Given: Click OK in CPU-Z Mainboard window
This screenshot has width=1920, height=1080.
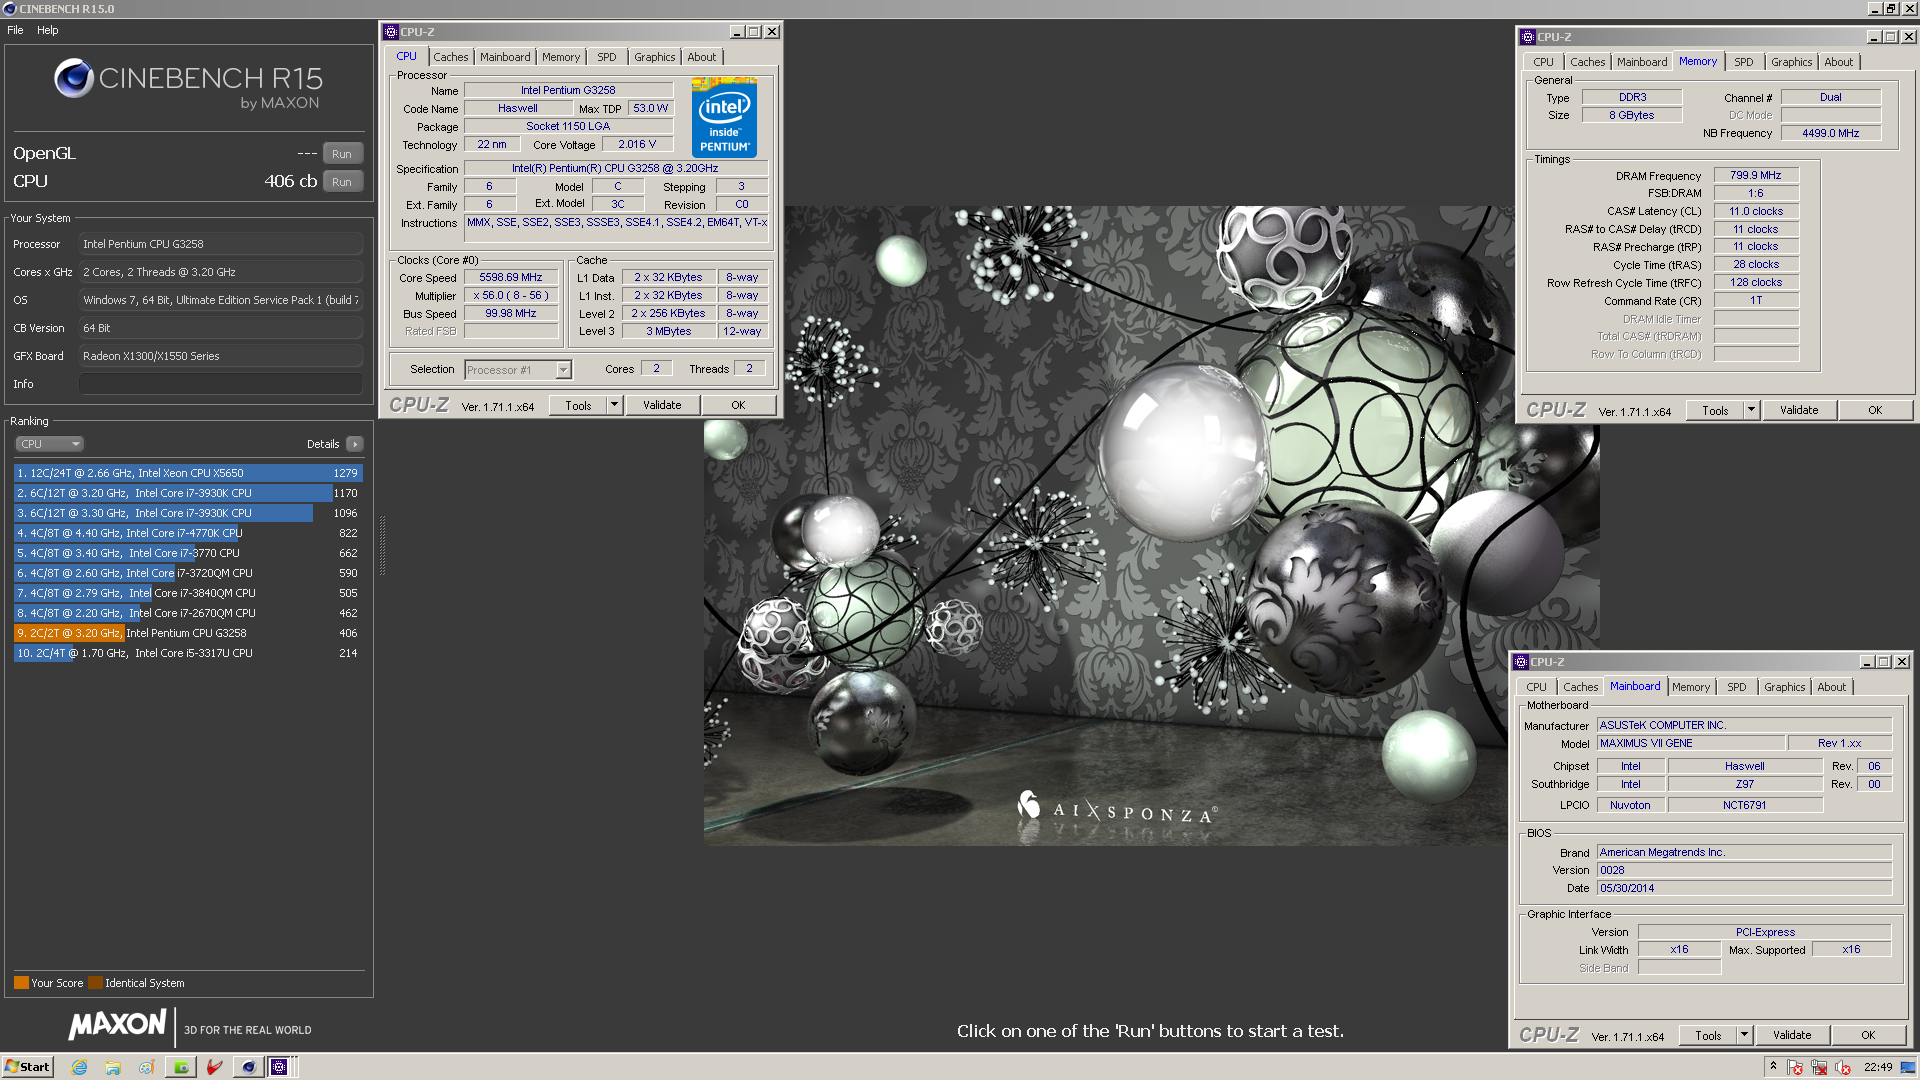Looking at the screenshot, I should point(1868,1035).
